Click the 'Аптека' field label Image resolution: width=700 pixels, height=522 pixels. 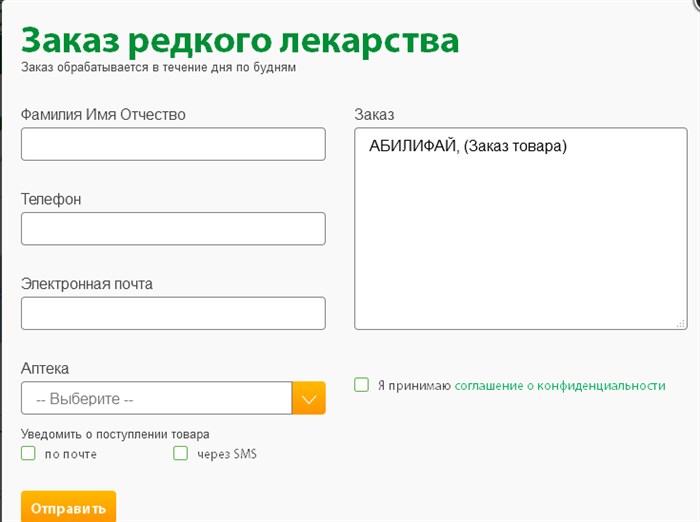[45, 369]
